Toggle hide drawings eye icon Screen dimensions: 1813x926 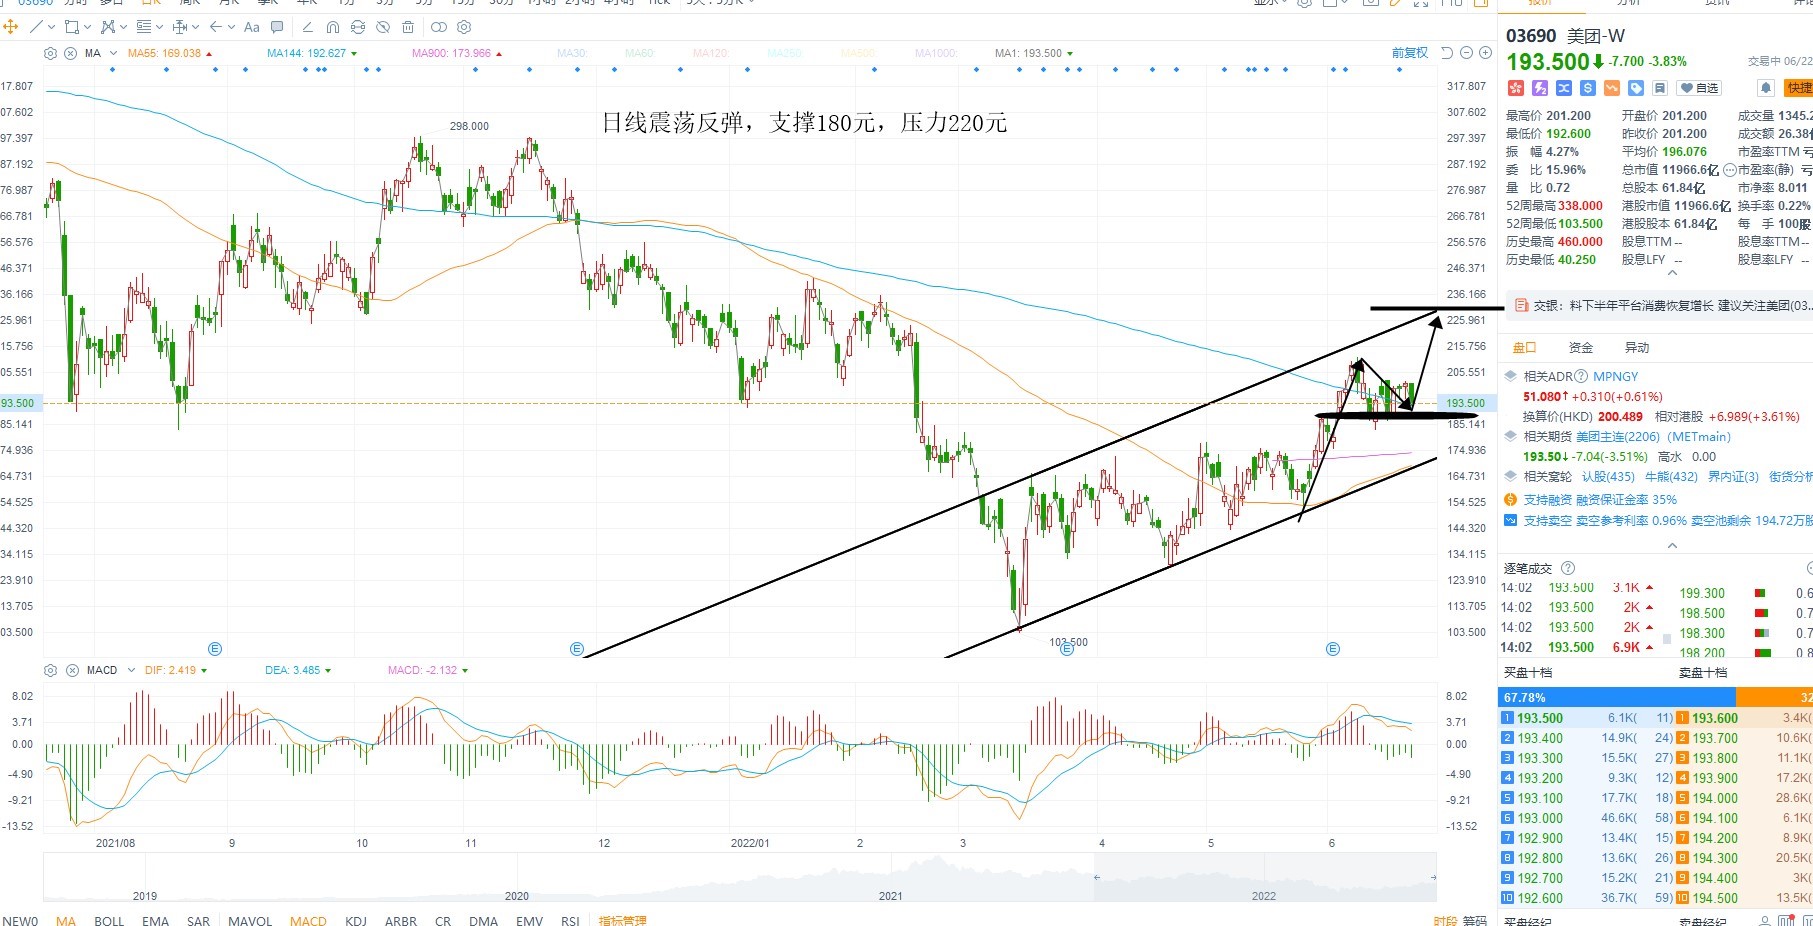tap(383, 27)
